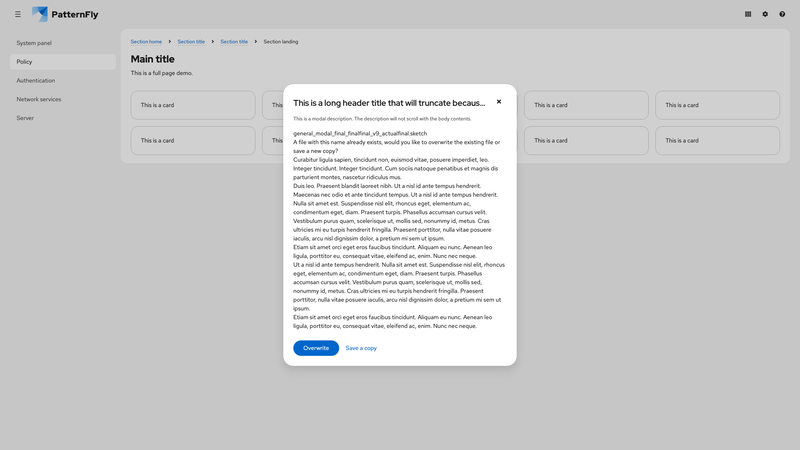
Task: Select the last card in the top row
Action: click(717, 105)
